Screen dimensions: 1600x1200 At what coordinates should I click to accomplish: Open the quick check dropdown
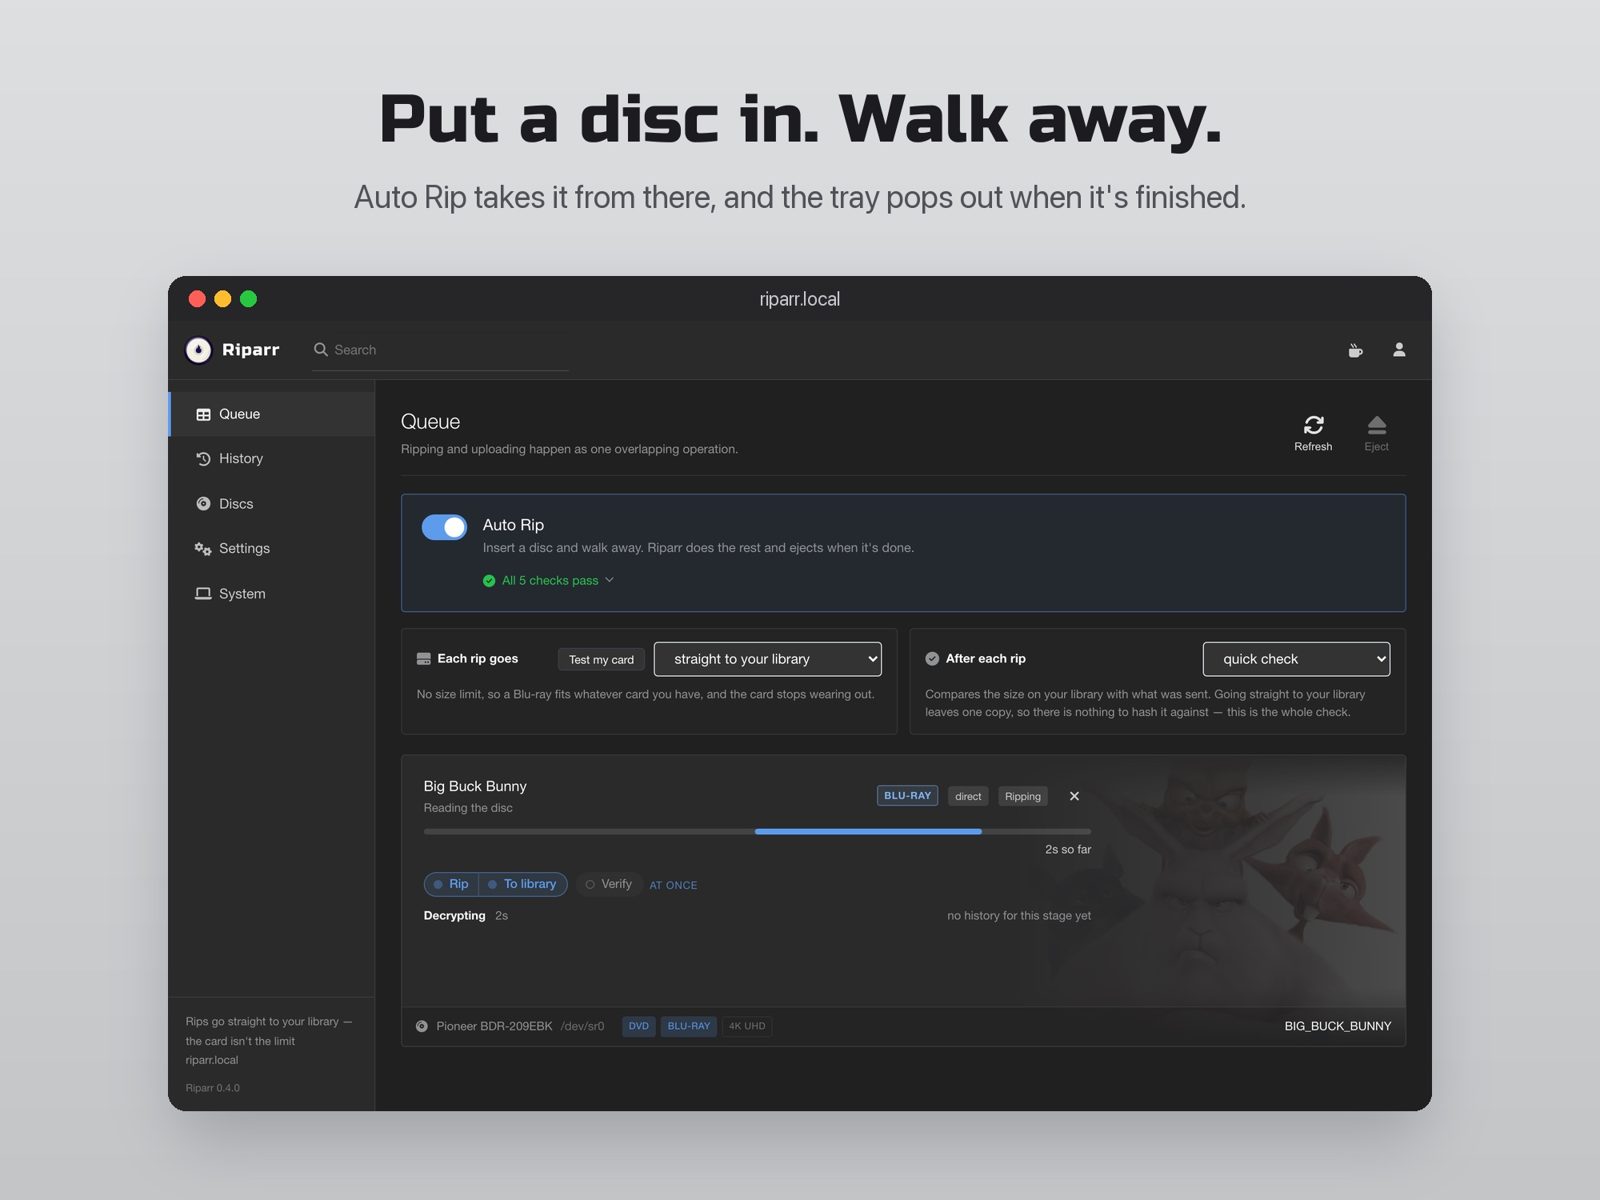(1296, 659)
